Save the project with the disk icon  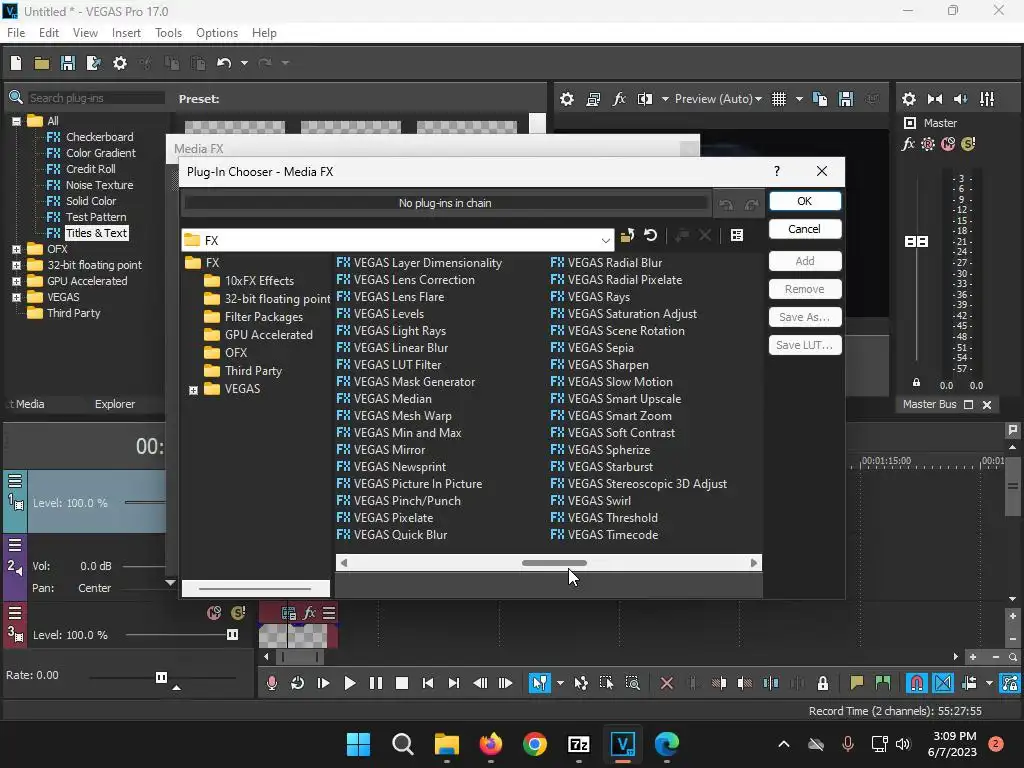[x=68, y=63]
